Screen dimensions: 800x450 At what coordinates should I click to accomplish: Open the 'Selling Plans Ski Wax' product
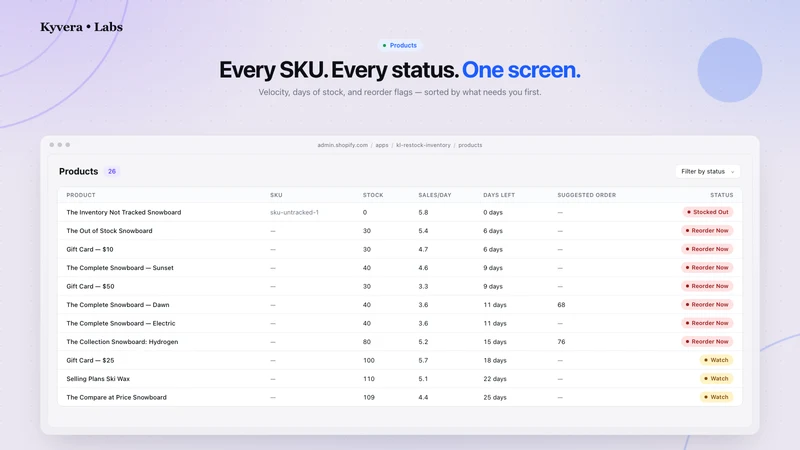click(98, 379)
